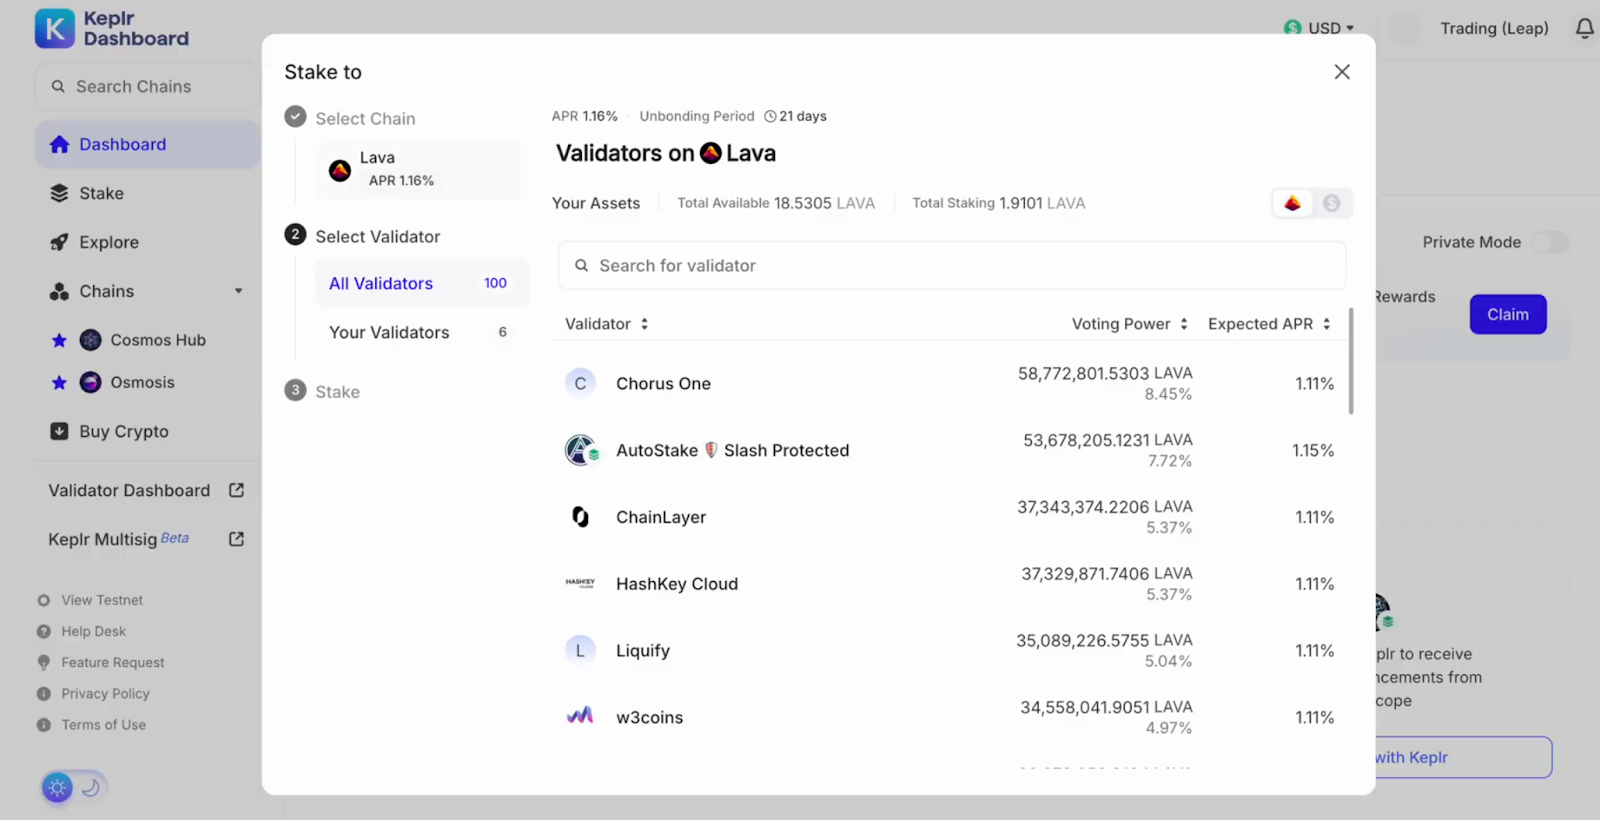The height and width of the screenshot is (820, 1600).
Task: Select All Validators tab
Action: pos(421,283)
